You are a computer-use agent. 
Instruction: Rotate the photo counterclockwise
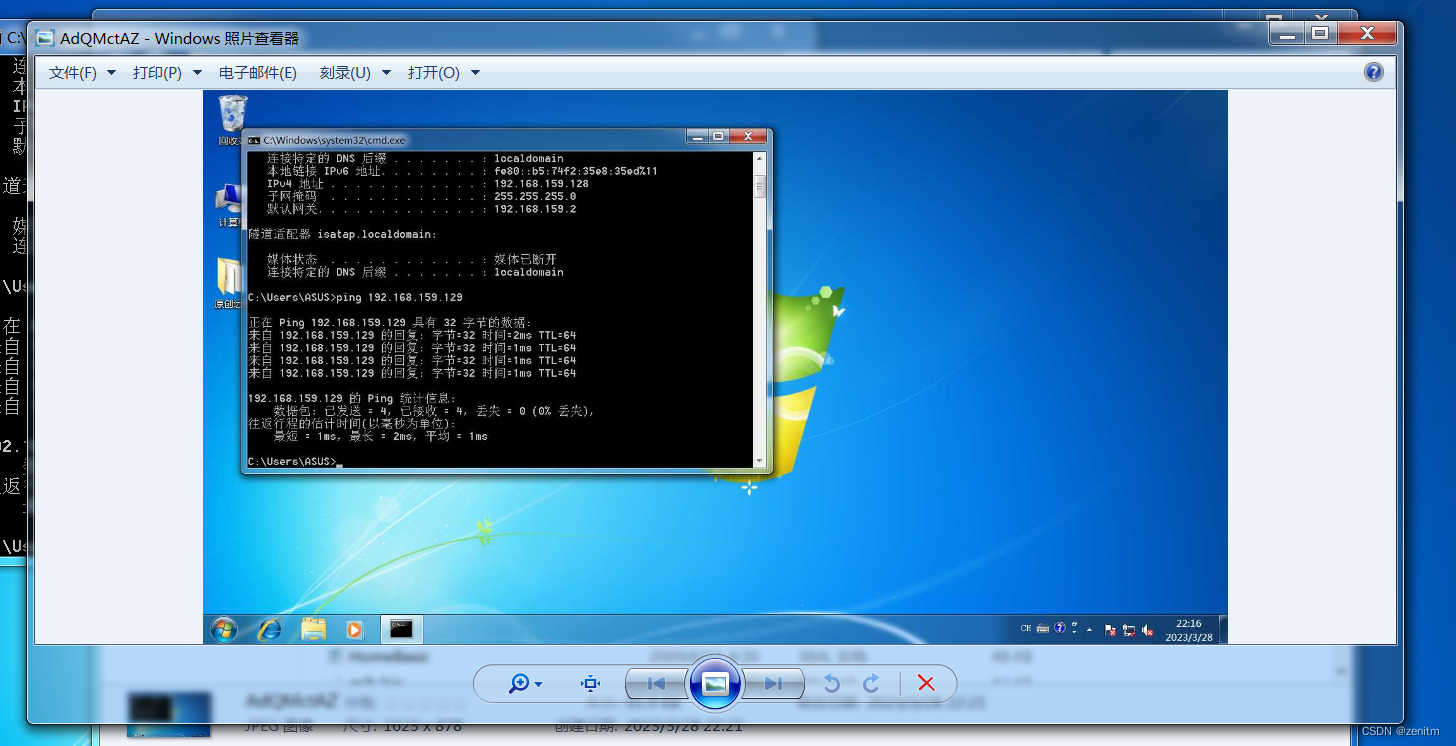(x=831, y=684)
